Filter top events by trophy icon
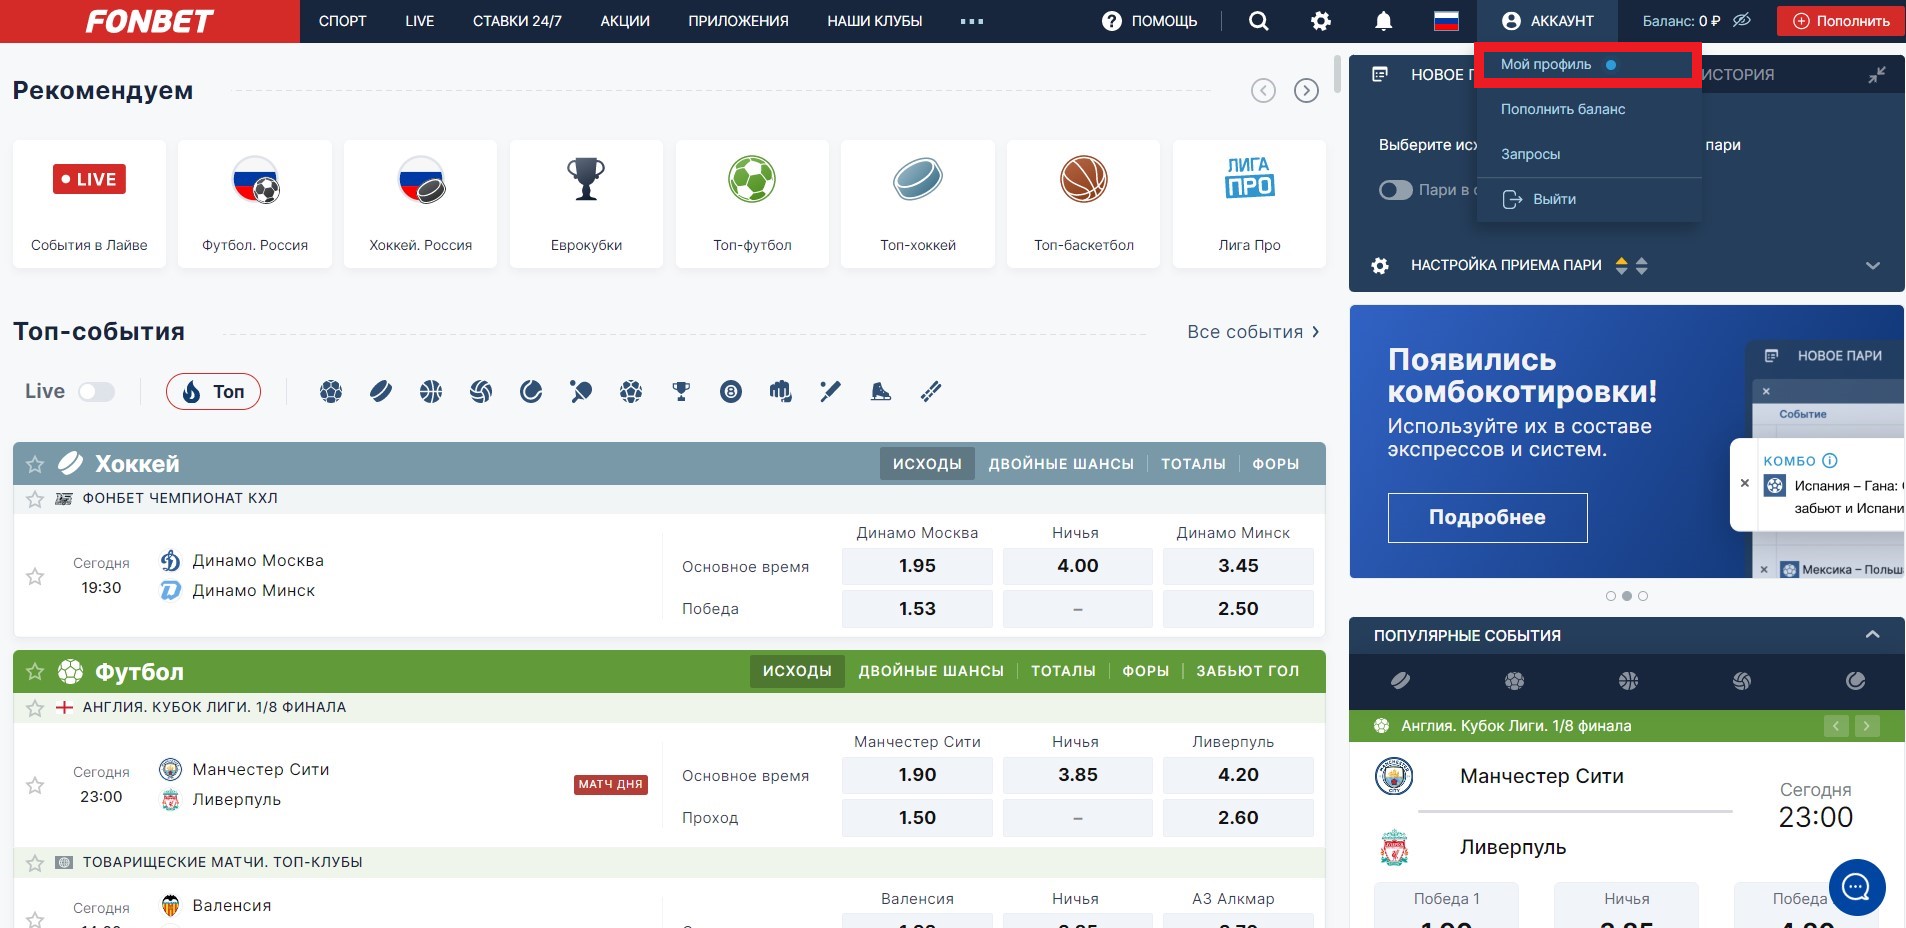Image resolution: width=1906 pixels, height=928 pixels. [x=681, y=392]
